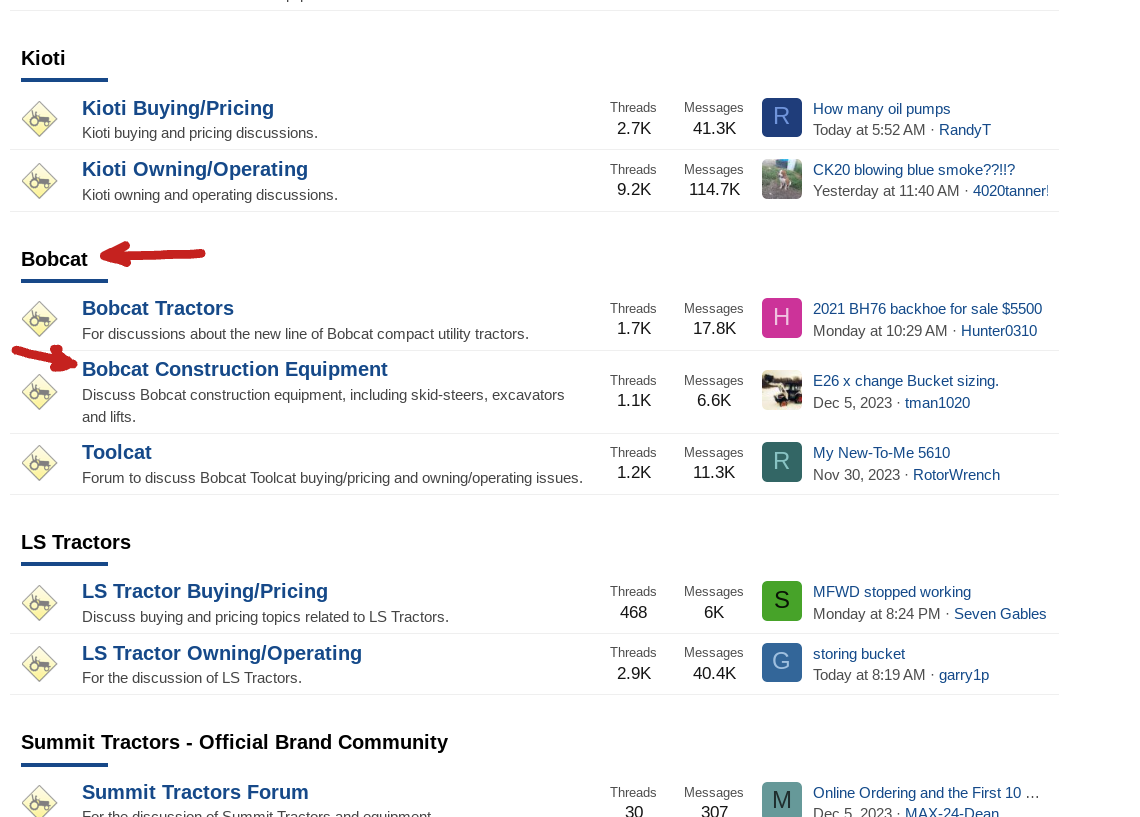Open Hunter0310's pink H avatar
The width and height of the screenshot is (1140, 817).
pyautogui.click(x=782, y=318)
